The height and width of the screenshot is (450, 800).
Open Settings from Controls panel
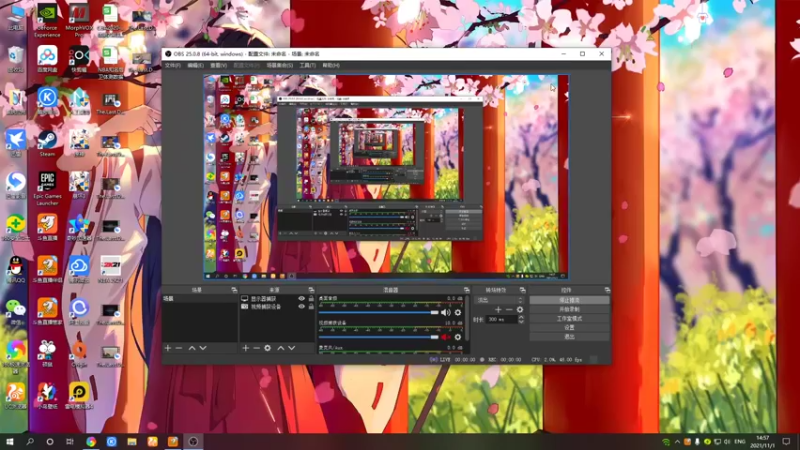[x=569, y=328]
